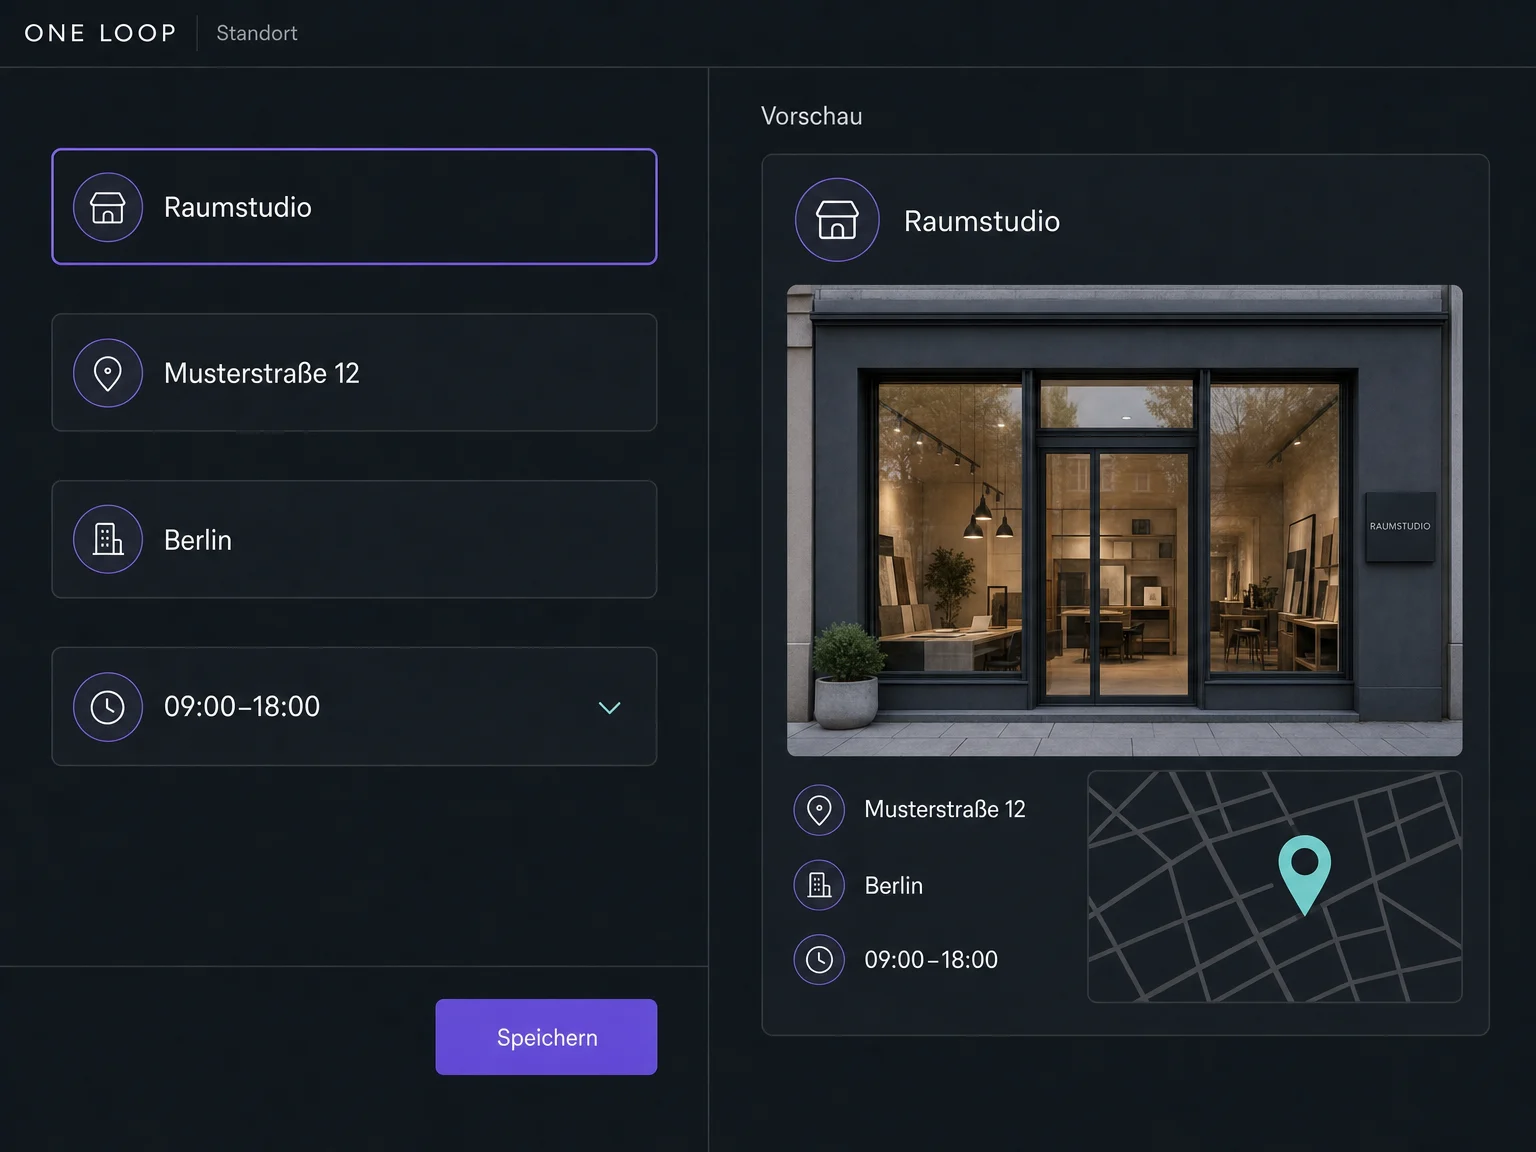1536x1152 pixels.
Task: Select the Standort header label
Action: point(257,33)
